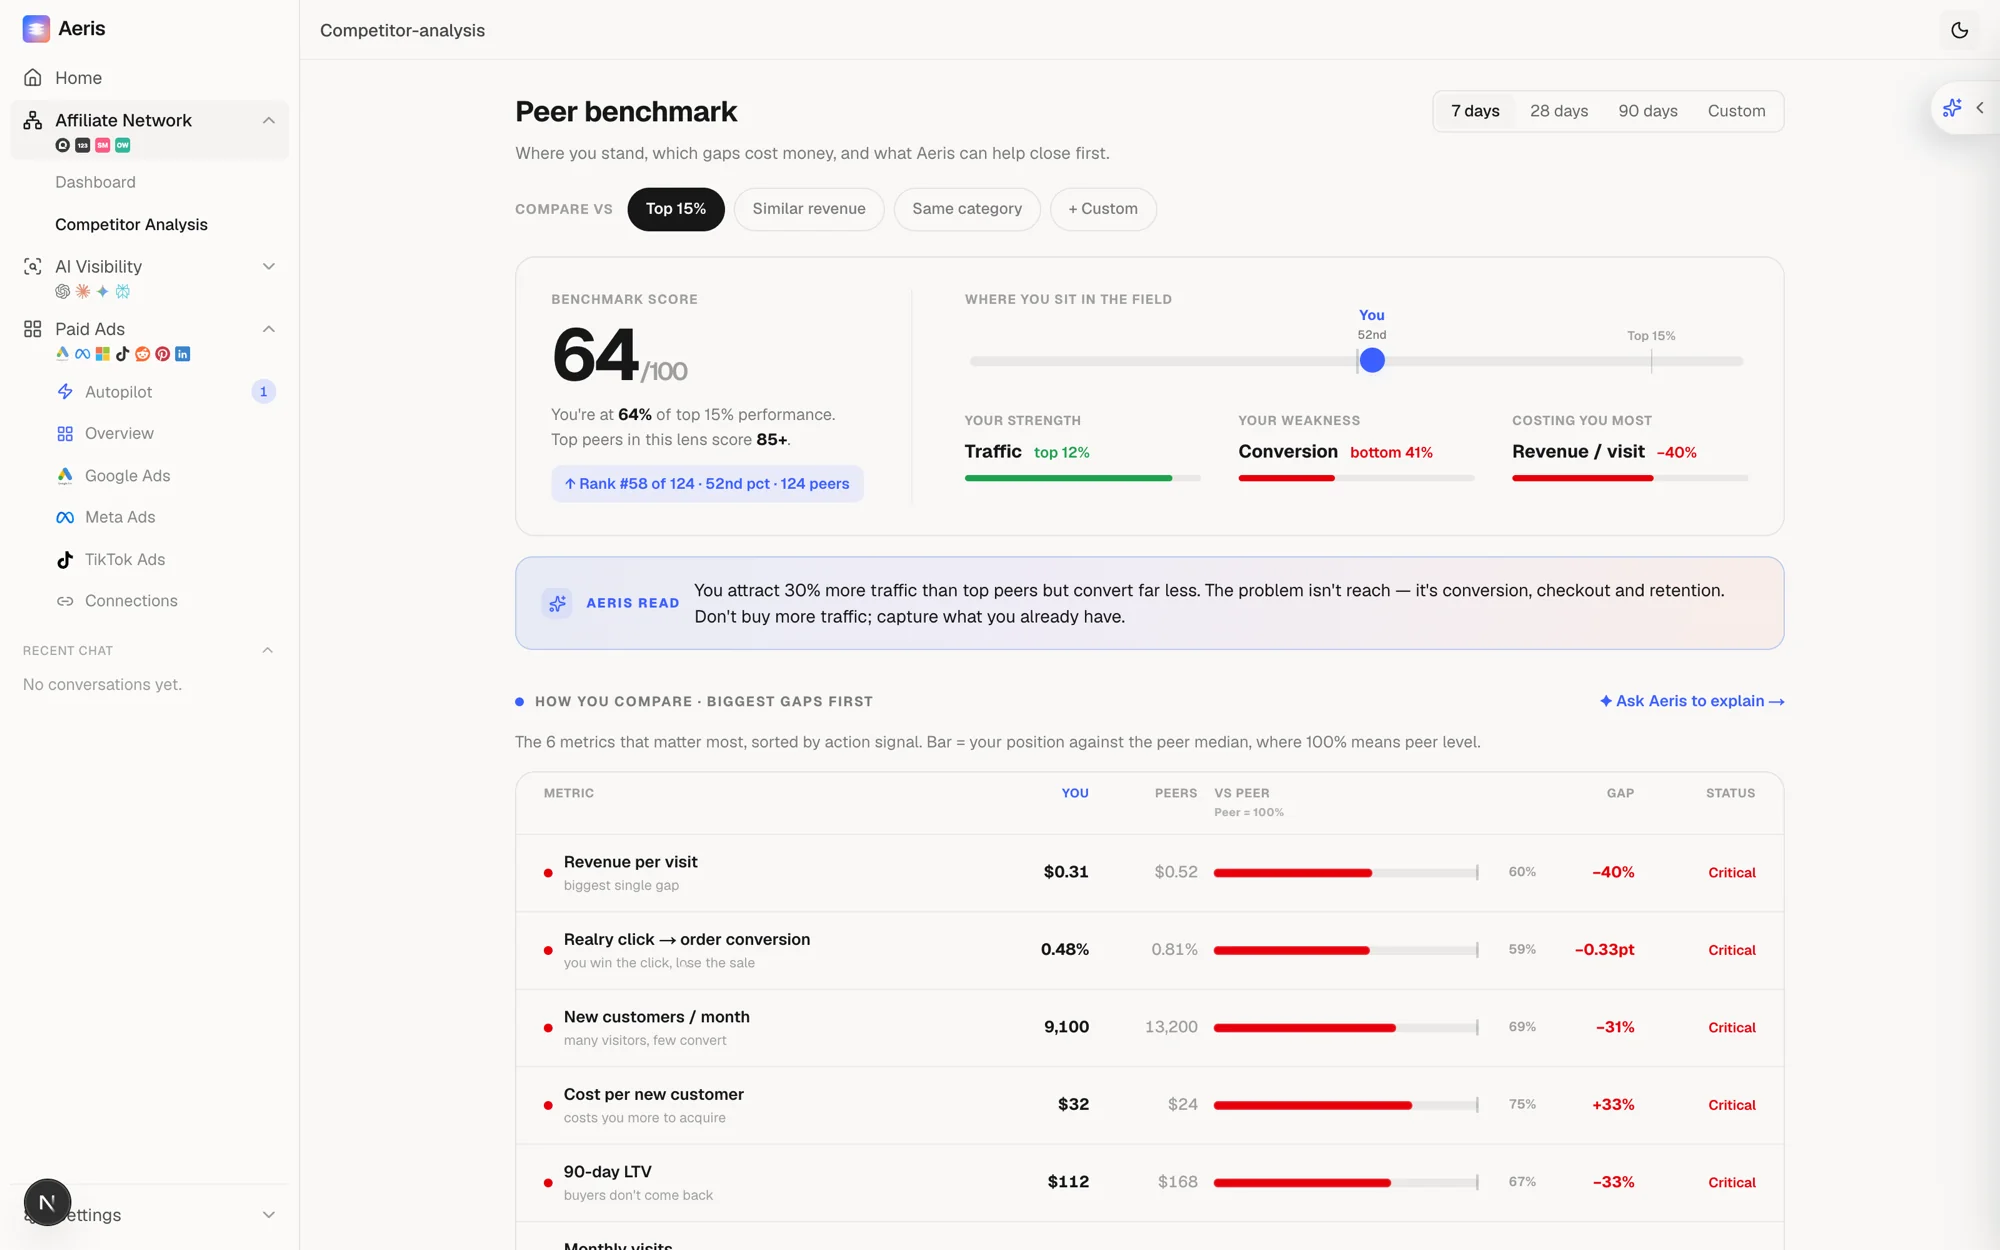Click the TikTok Ads note icon
This screenshot has width=2000, height=1250.
tap(65, 559)
